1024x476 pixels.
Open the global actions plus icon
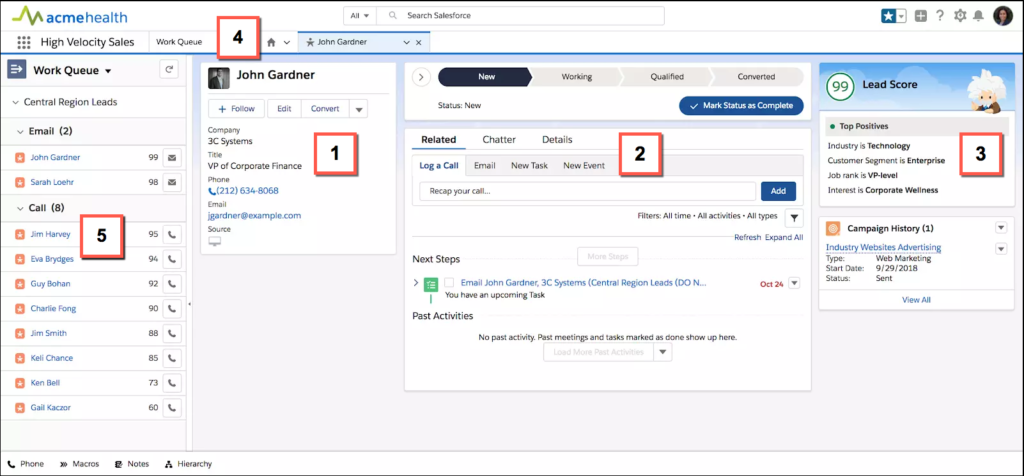[920, 16]
